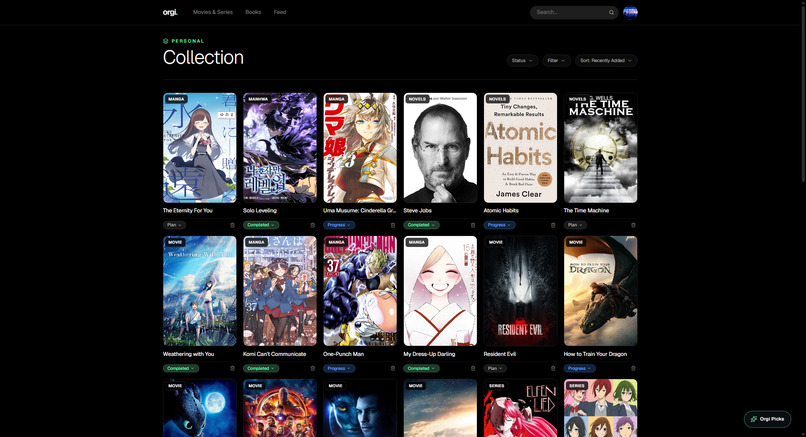806x437 pixels.
Task: Open How to Train Your Dragon poster
Action: [x=600, y=291]
